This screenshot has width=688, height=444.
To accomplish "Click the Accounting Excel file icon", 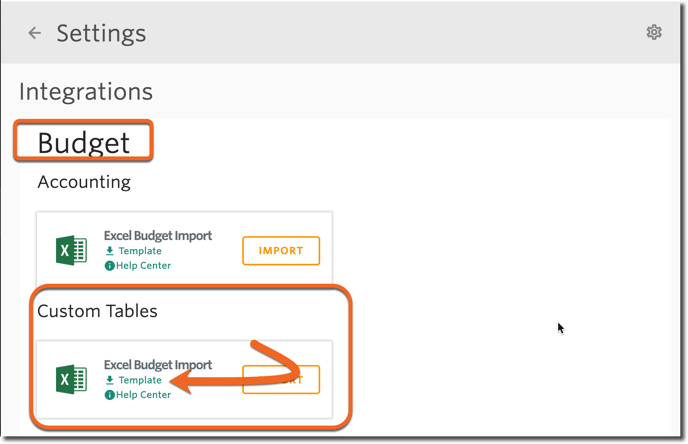I will click(x=72, y=251).
